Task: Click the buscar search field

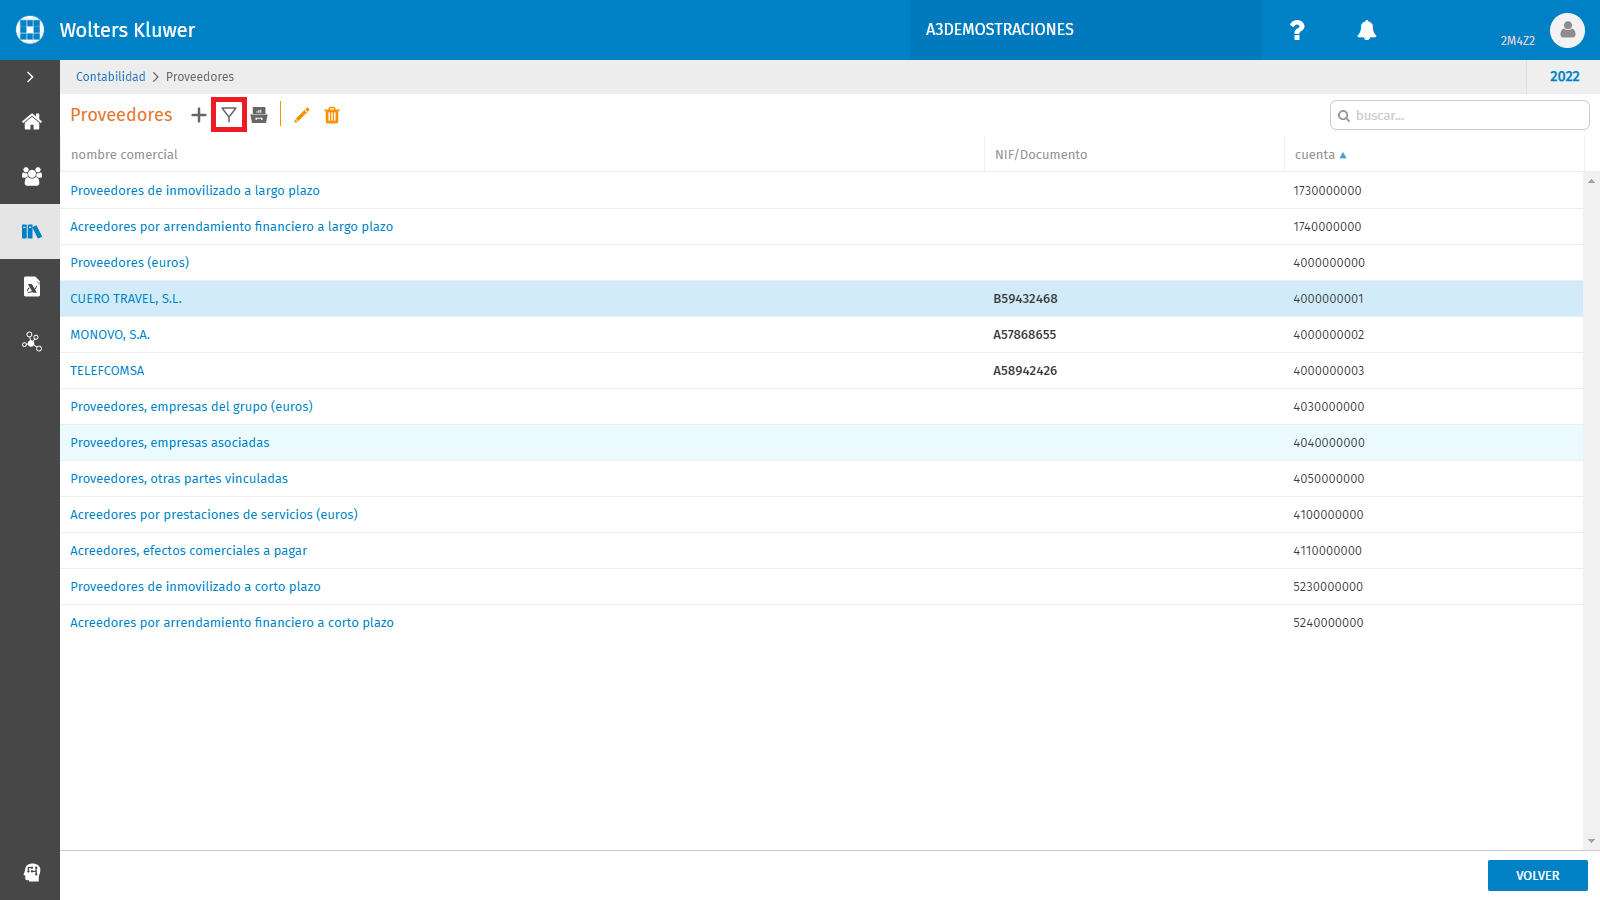Action: (1459, 115)
